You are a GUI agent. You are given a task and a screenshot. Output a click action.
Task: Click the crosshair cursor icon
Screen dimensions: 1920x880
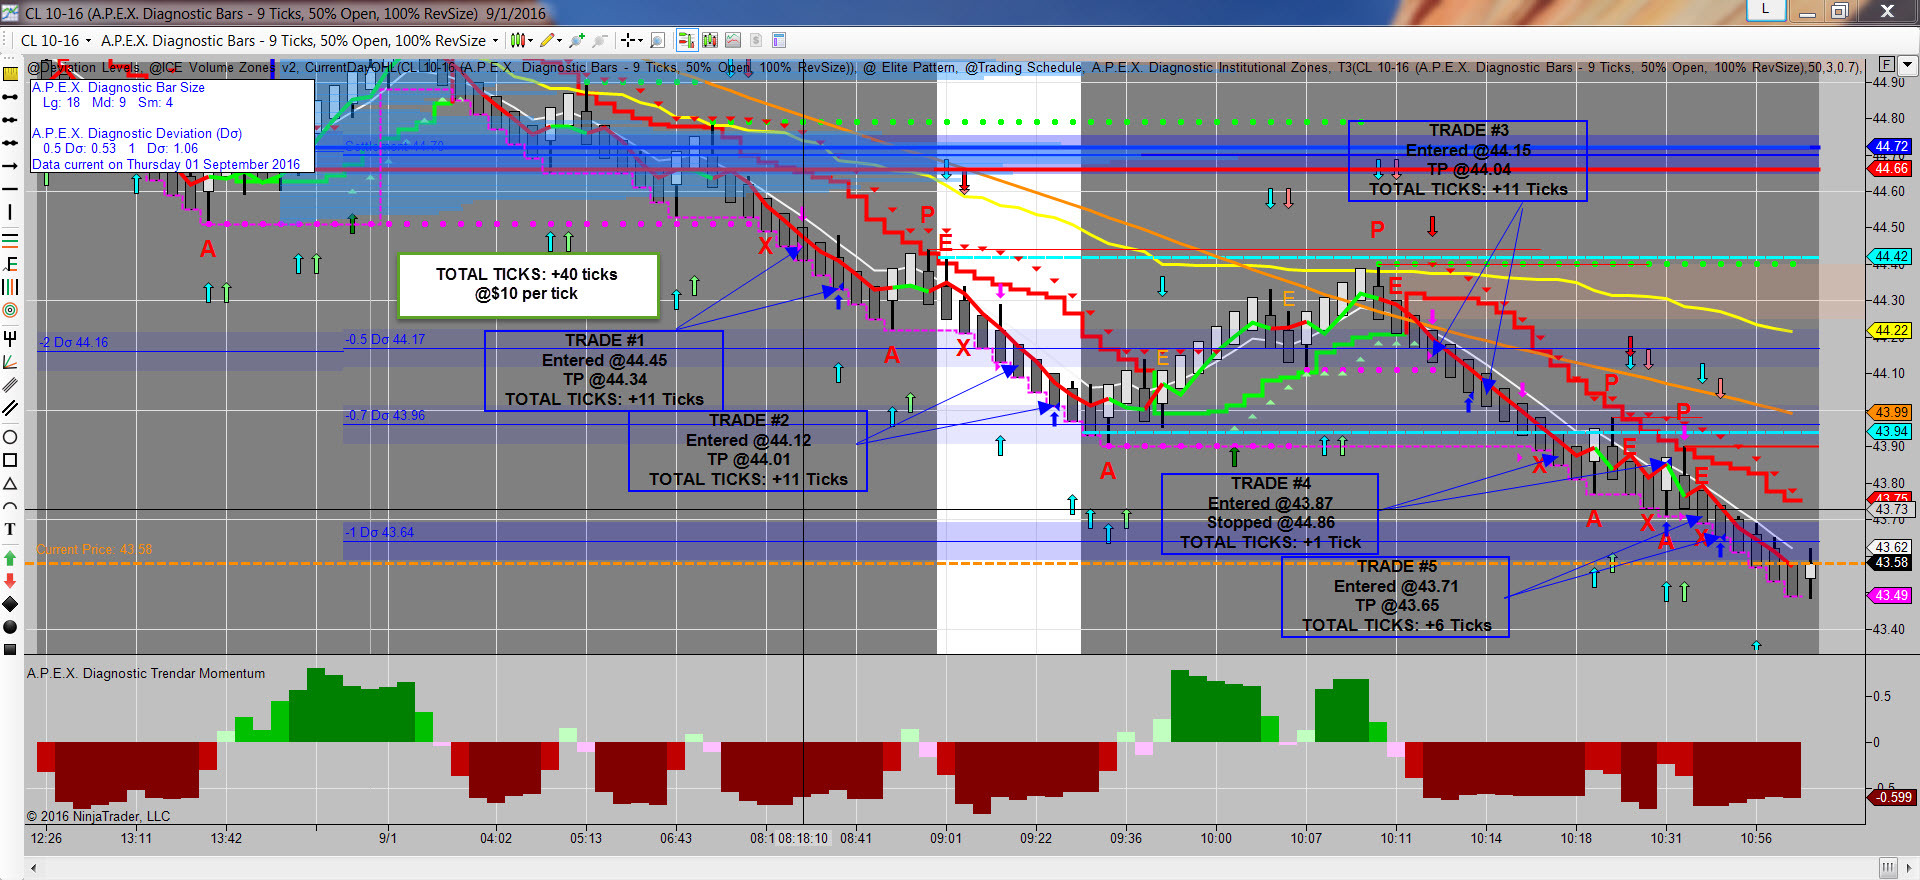pos(627,40)
